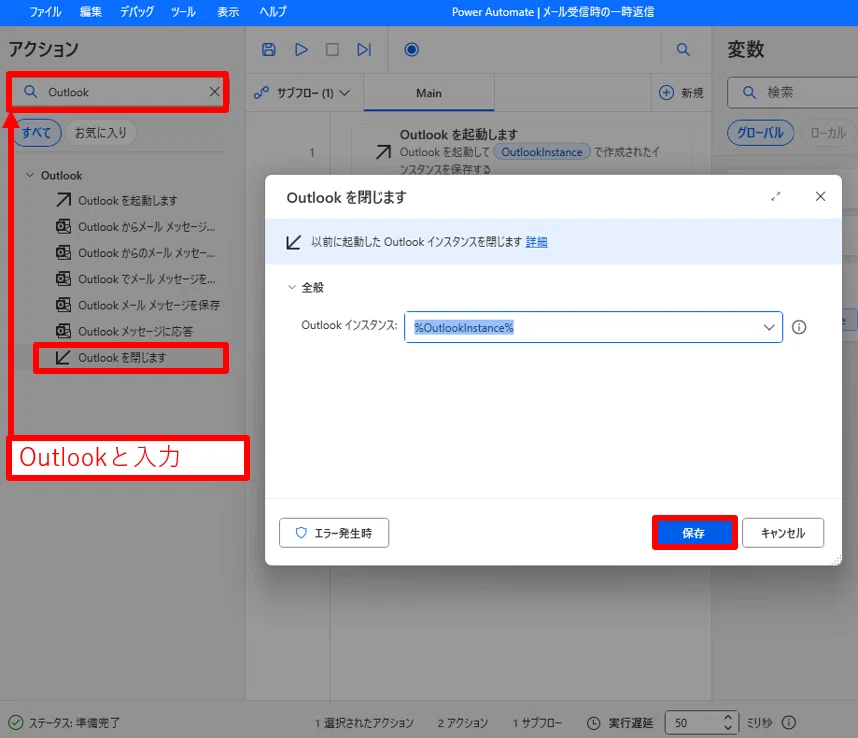Select the グローバル variables filter

(x=760, y=133)
